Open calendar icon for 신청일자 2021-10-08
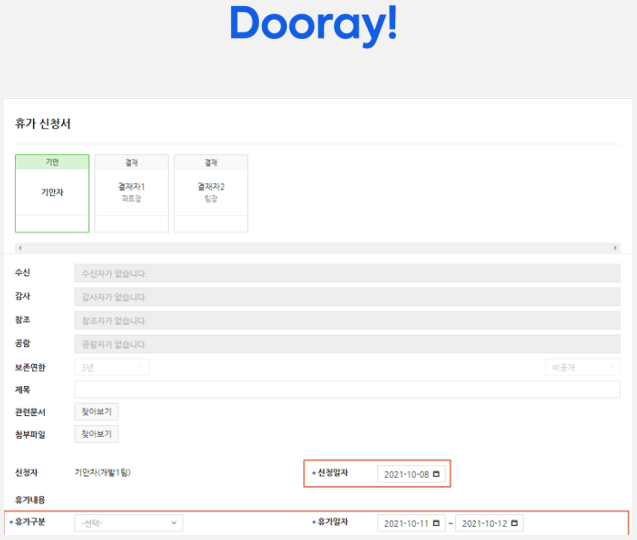 436,474
